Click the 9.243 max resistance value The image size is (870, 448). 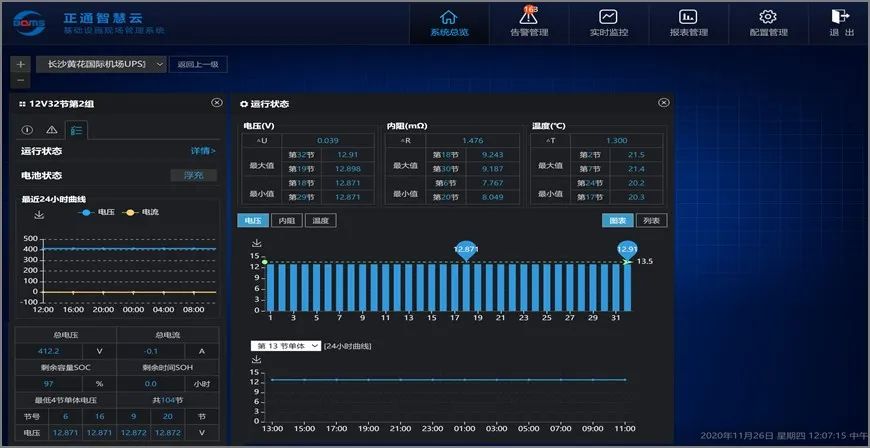point(493,155)
